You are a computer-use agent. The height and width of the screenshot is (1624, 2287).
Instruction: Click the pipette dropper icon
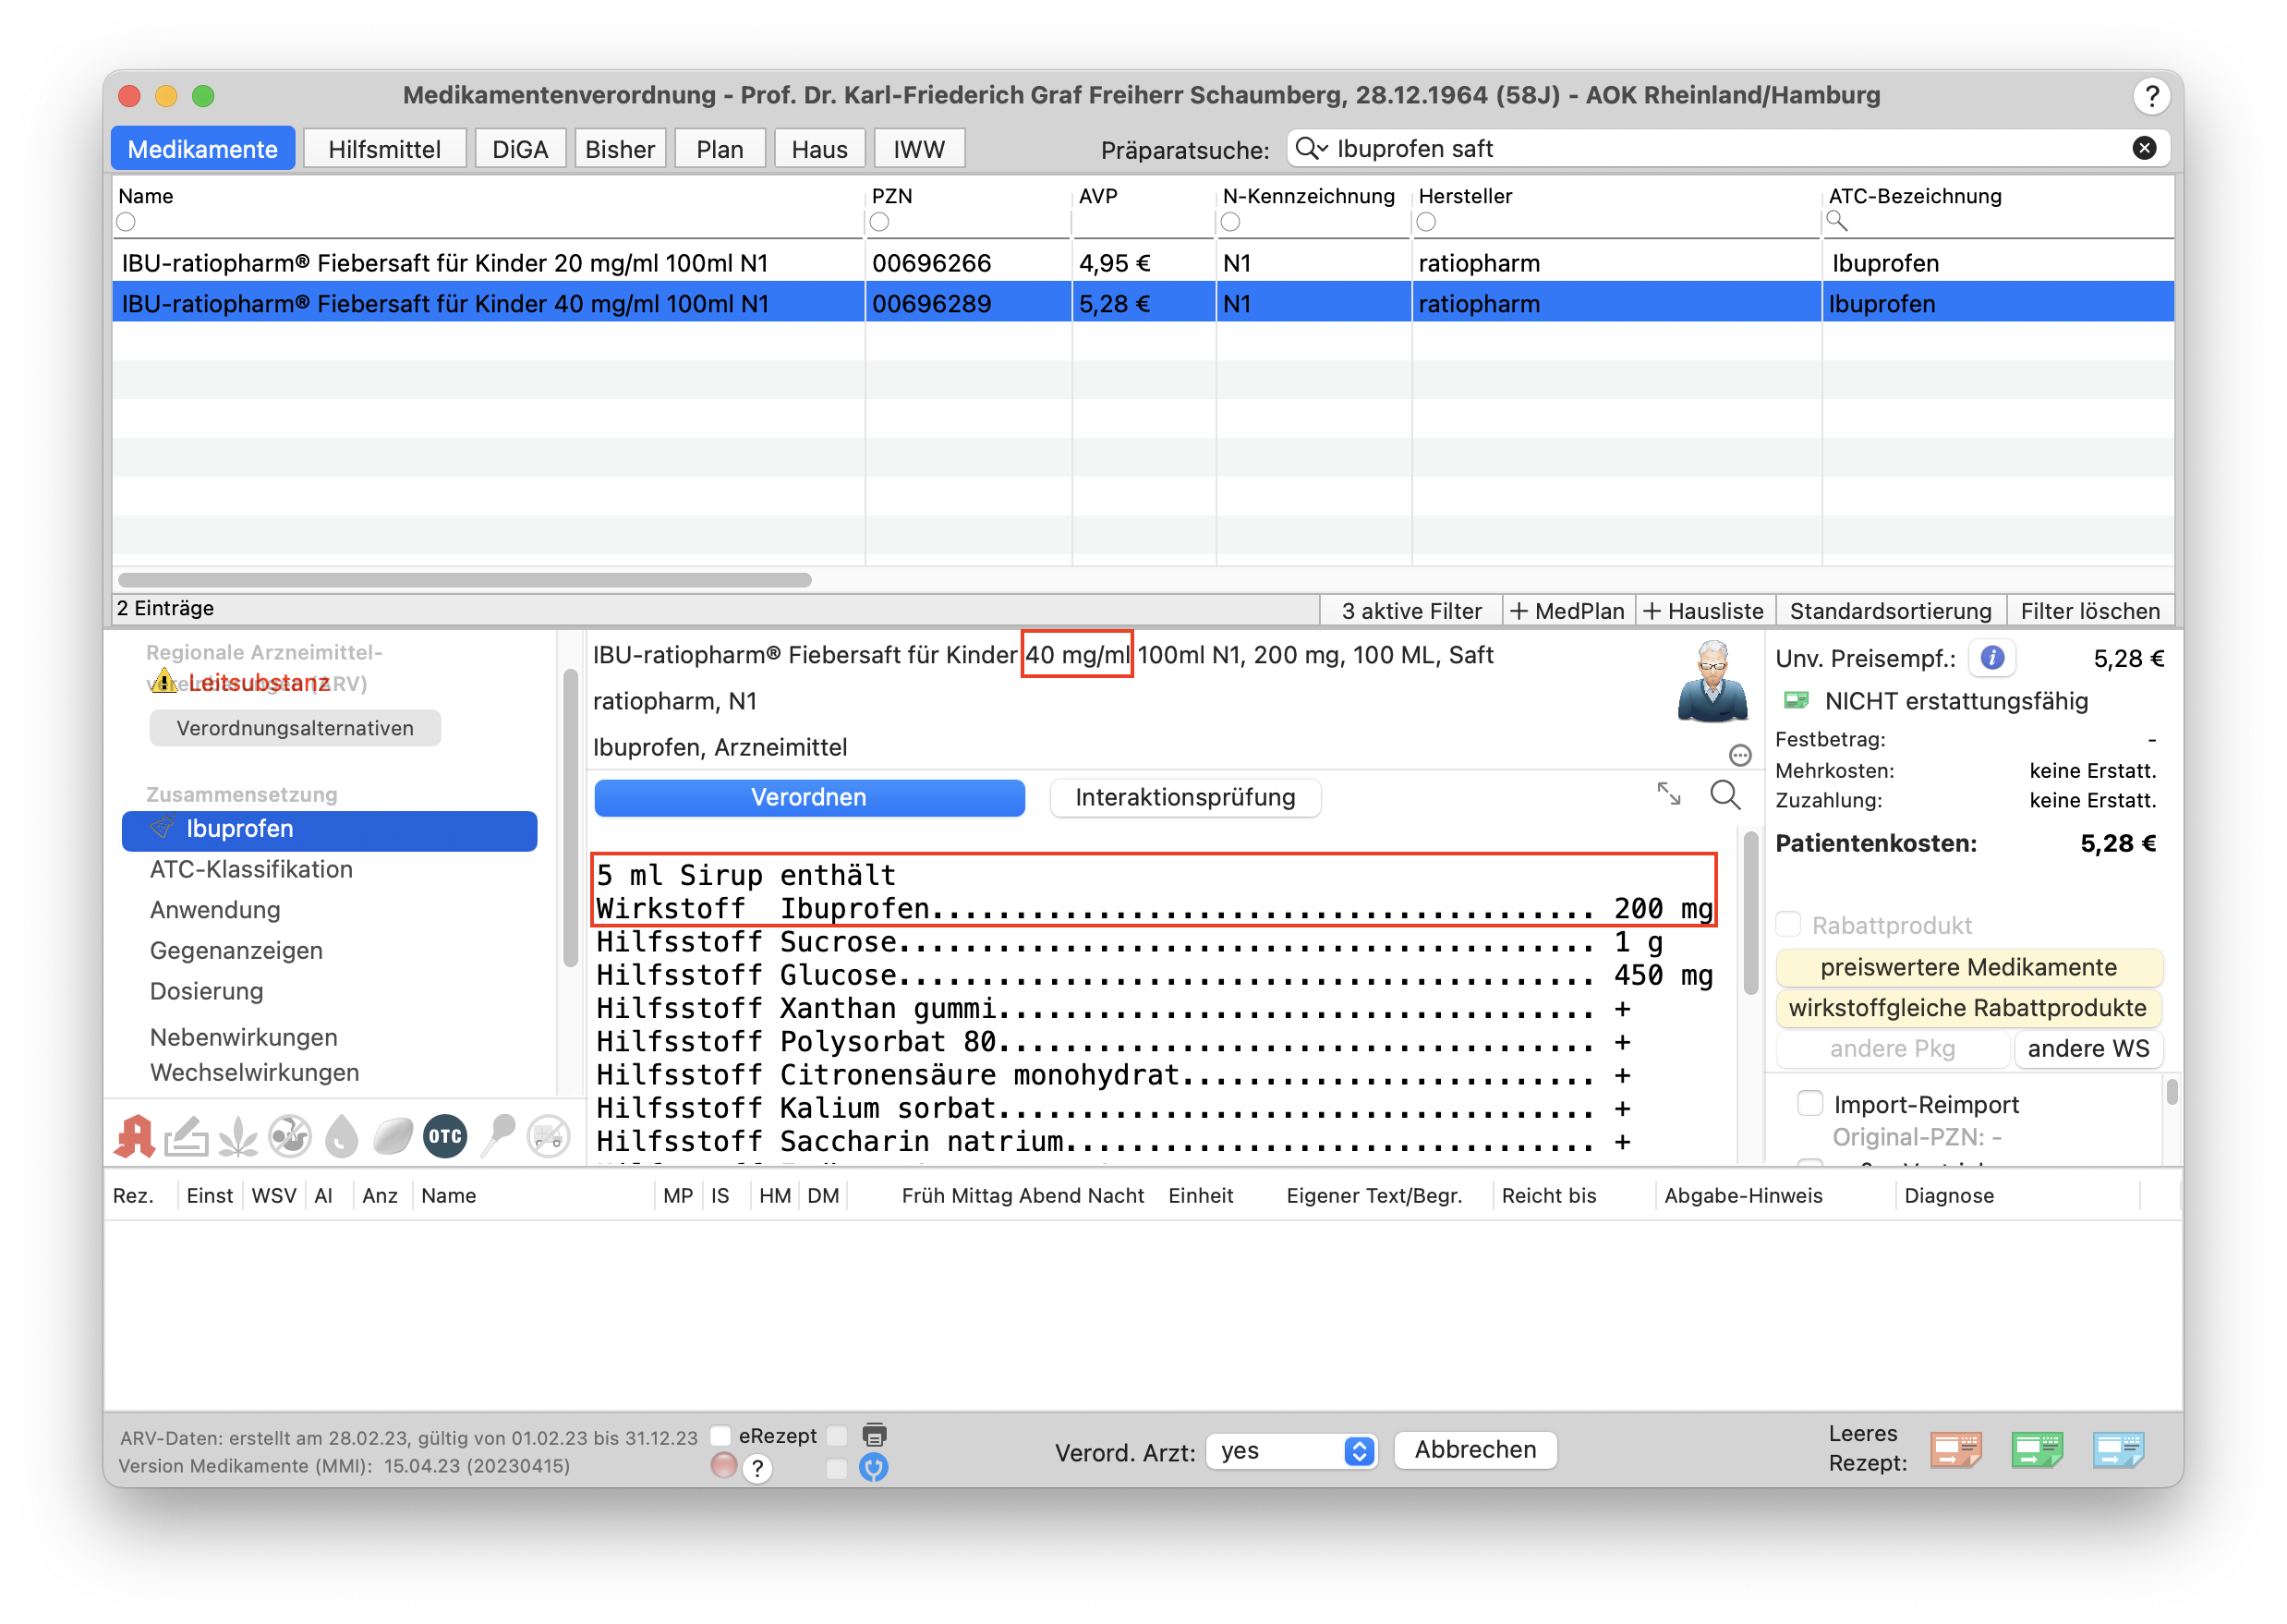point(498,1137)
